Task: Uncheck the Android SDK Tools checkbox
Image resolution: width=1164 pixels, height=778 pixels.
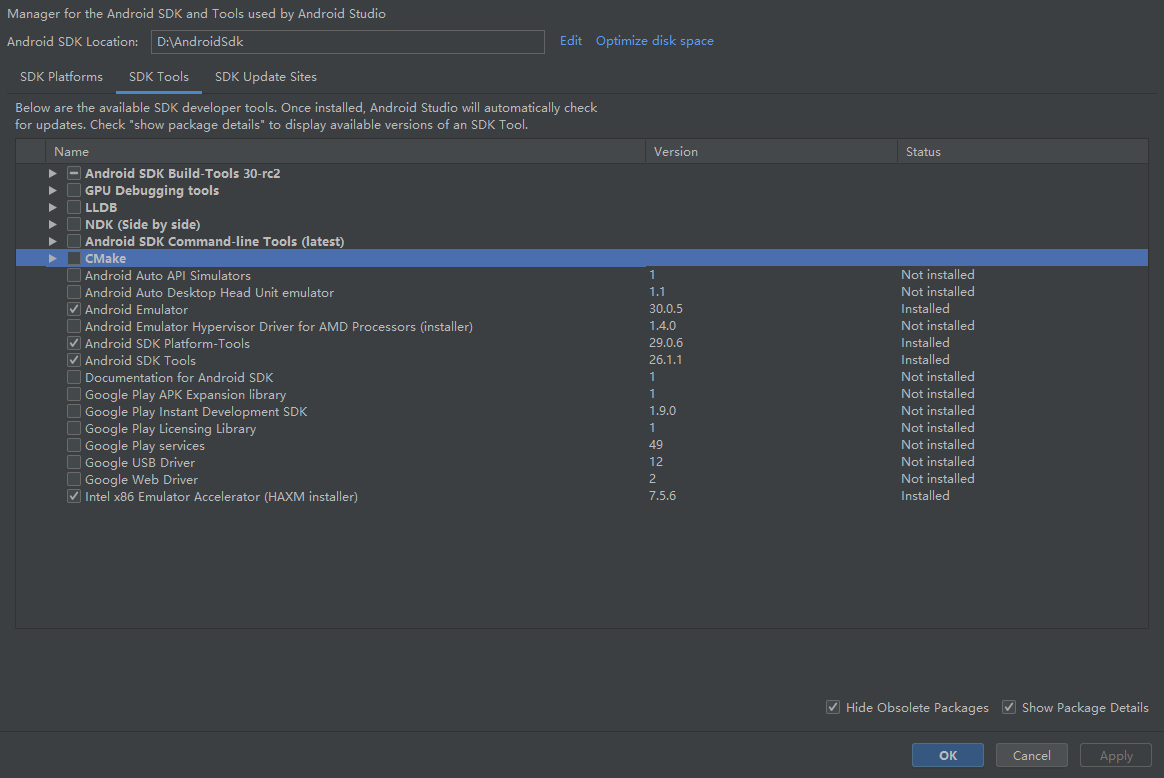Action: pos(73,361)
